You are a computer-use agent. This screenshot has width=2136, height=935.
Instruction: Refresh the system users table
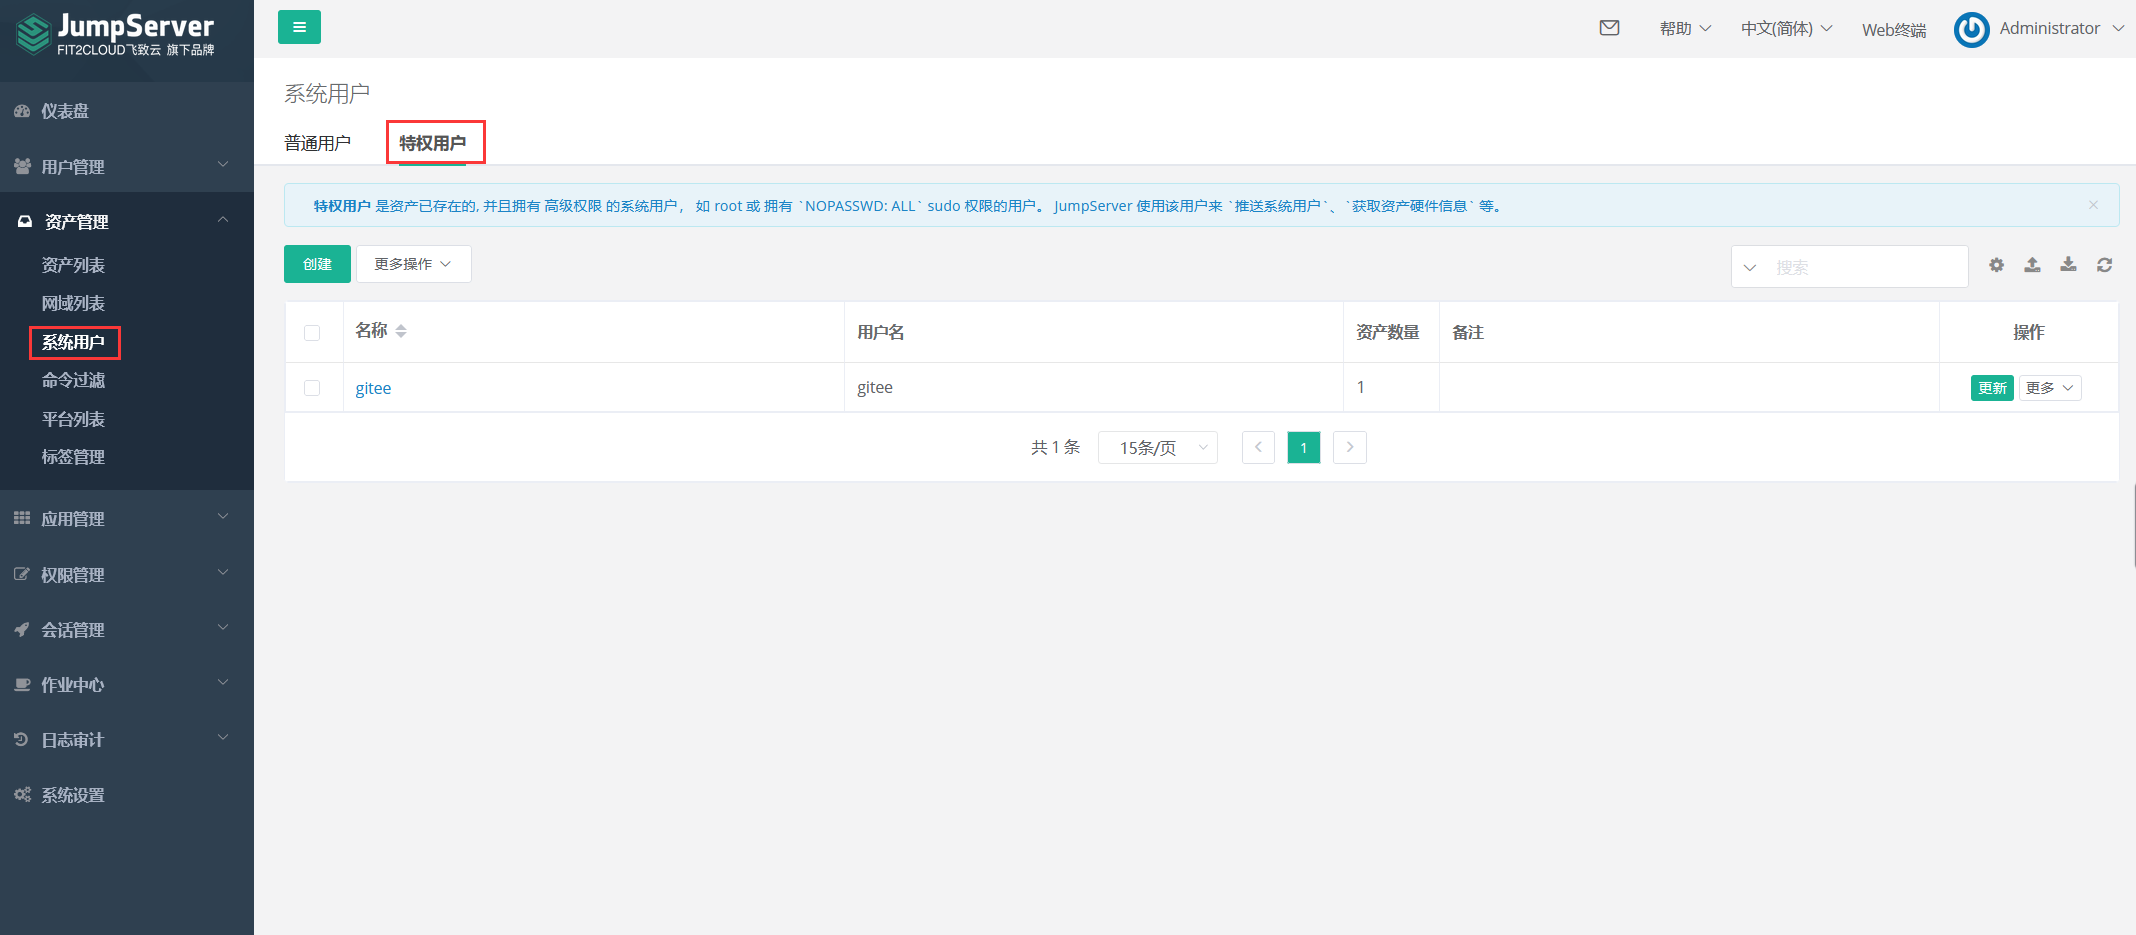pos(2104,265)
